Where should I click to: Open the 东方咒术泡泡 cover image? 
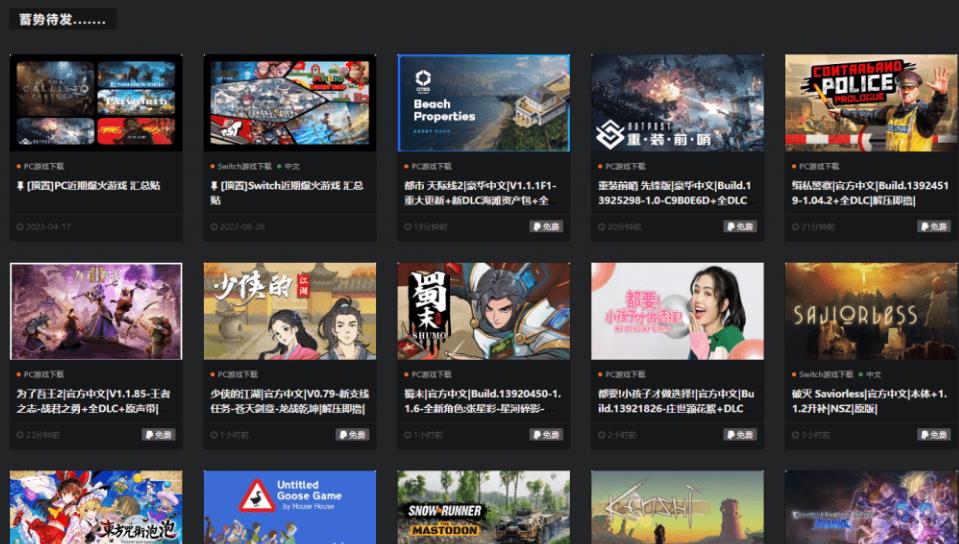click(x=96, y=507)
